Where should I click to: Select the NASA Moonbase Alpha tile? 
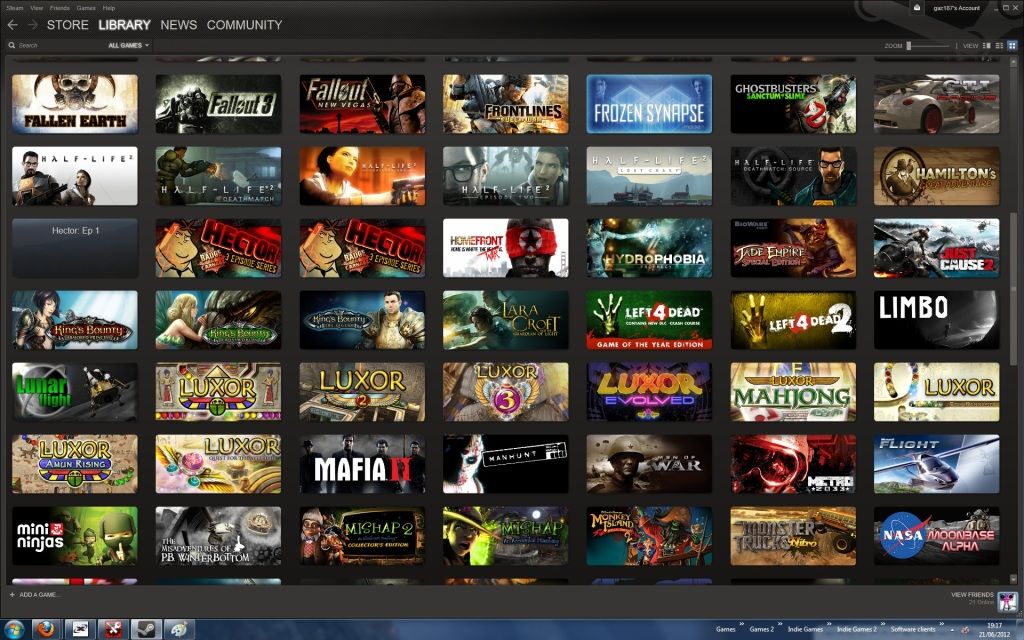click(936, 536)
